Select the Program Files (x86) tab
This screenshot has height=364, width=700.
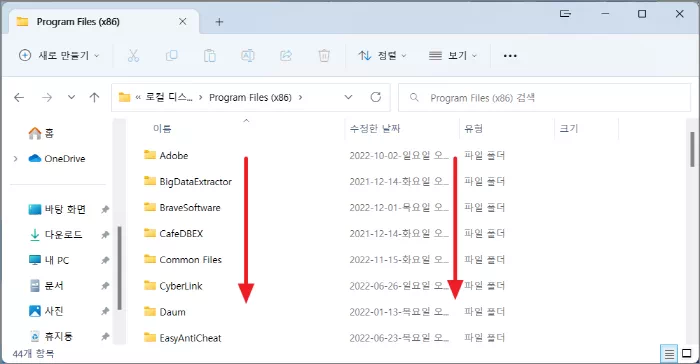tap(104, 21)
